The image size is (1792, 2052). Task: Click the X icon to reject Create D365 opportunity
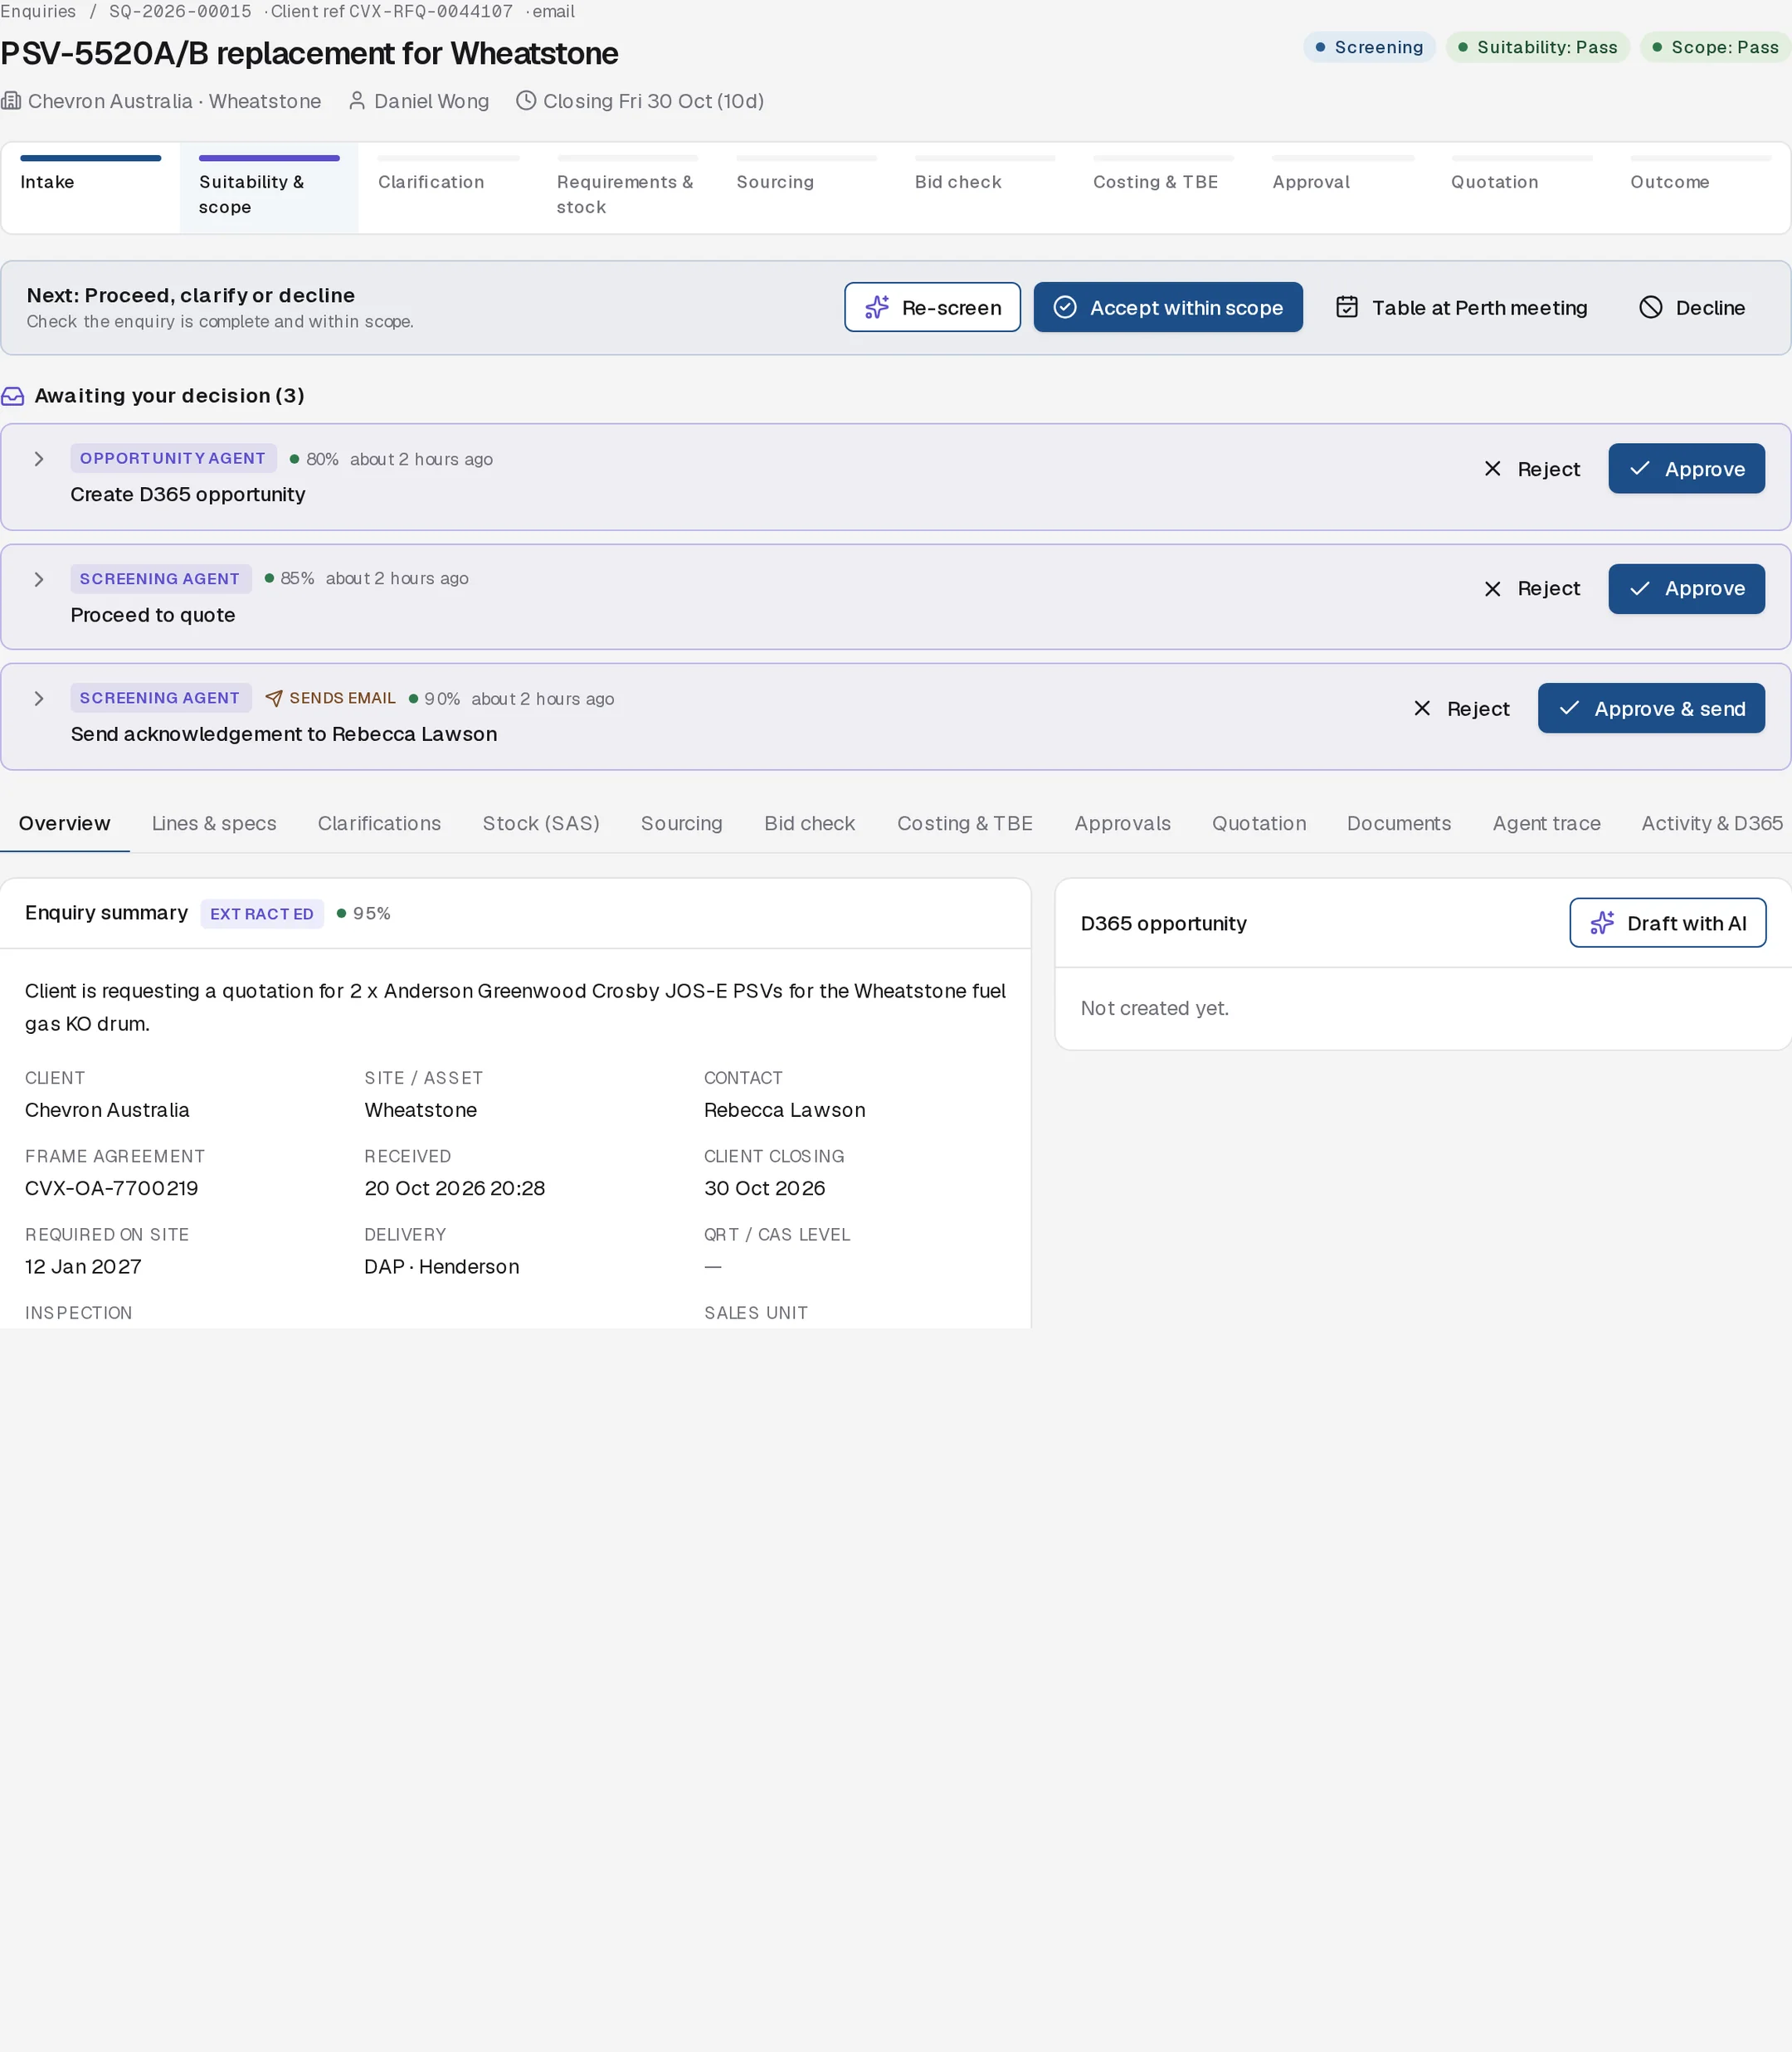tap(1492, 468)
